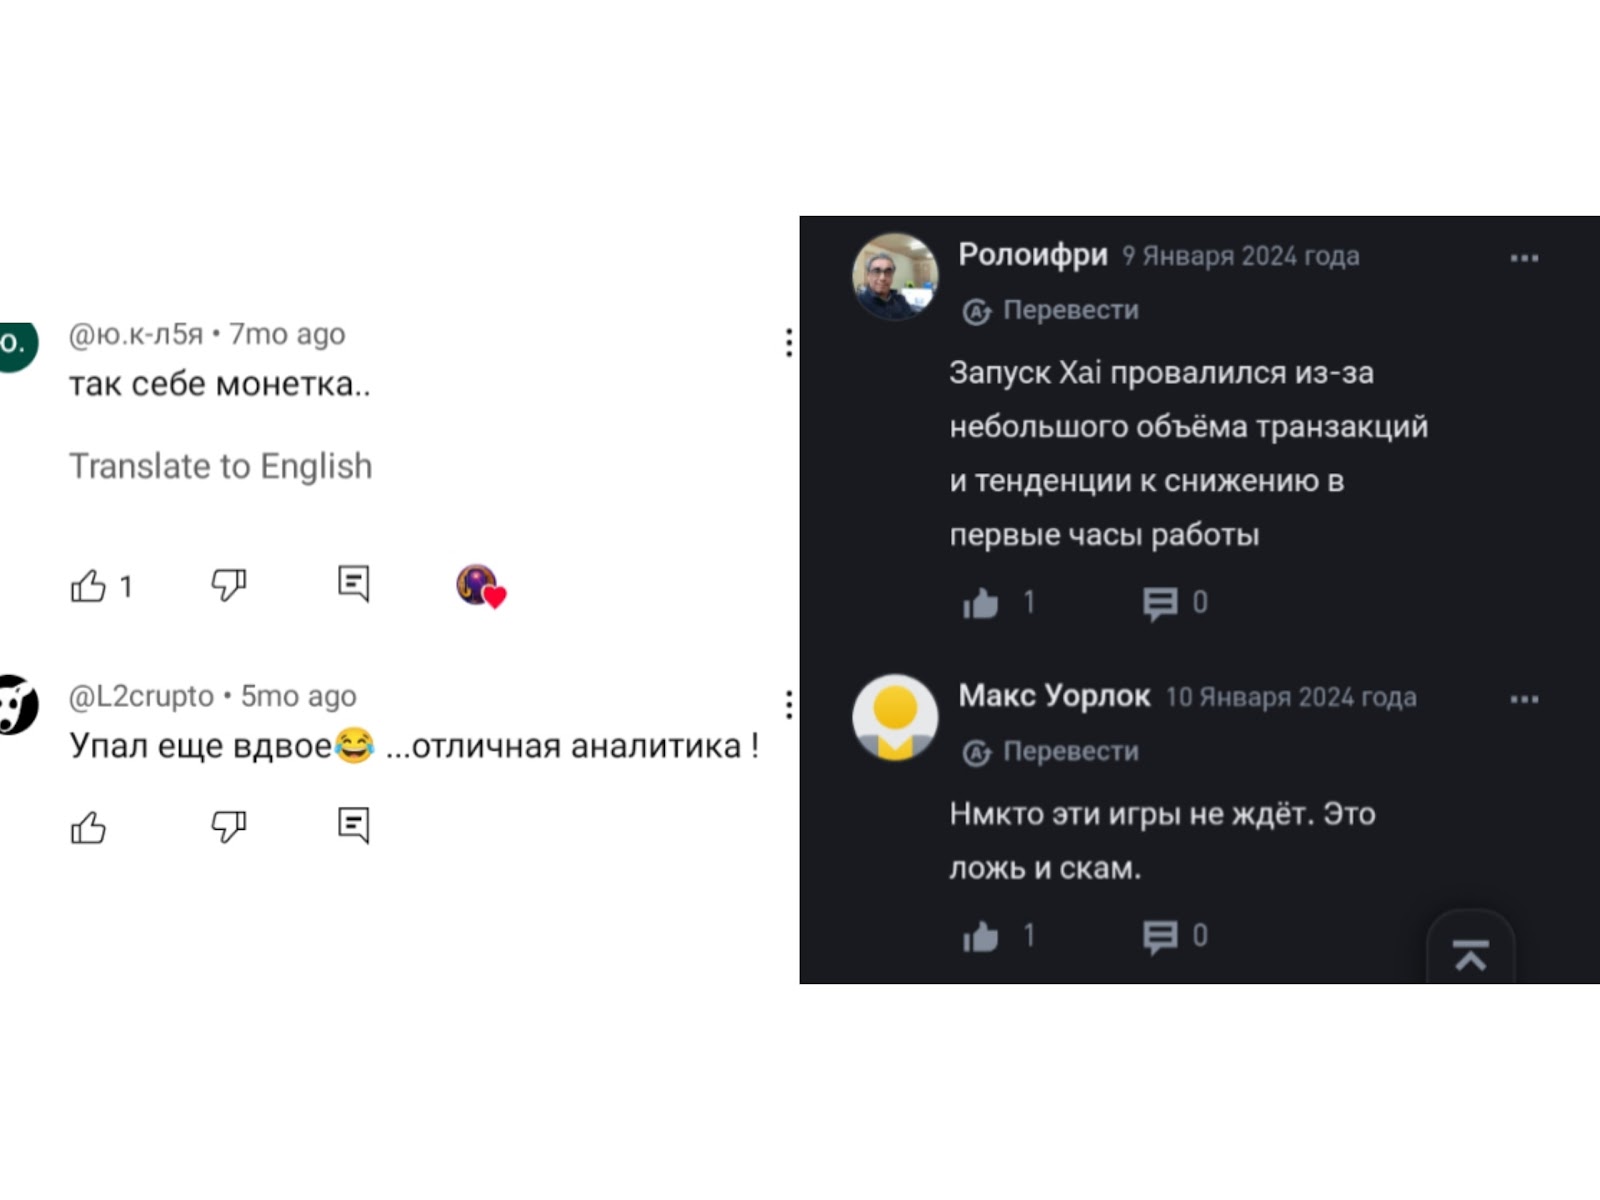The image size is (1600, 1200).
Task: Open three-dot menu on Макс Уорлок comment
Action: [1524, 699]
